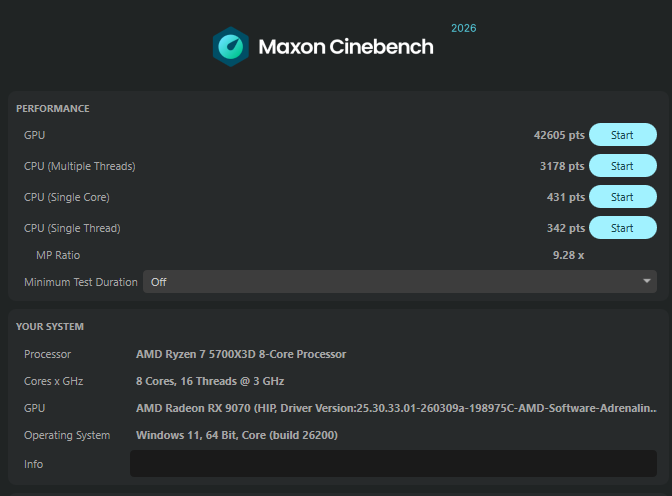Click the 431 pts single core score

(x=566, y=197)
